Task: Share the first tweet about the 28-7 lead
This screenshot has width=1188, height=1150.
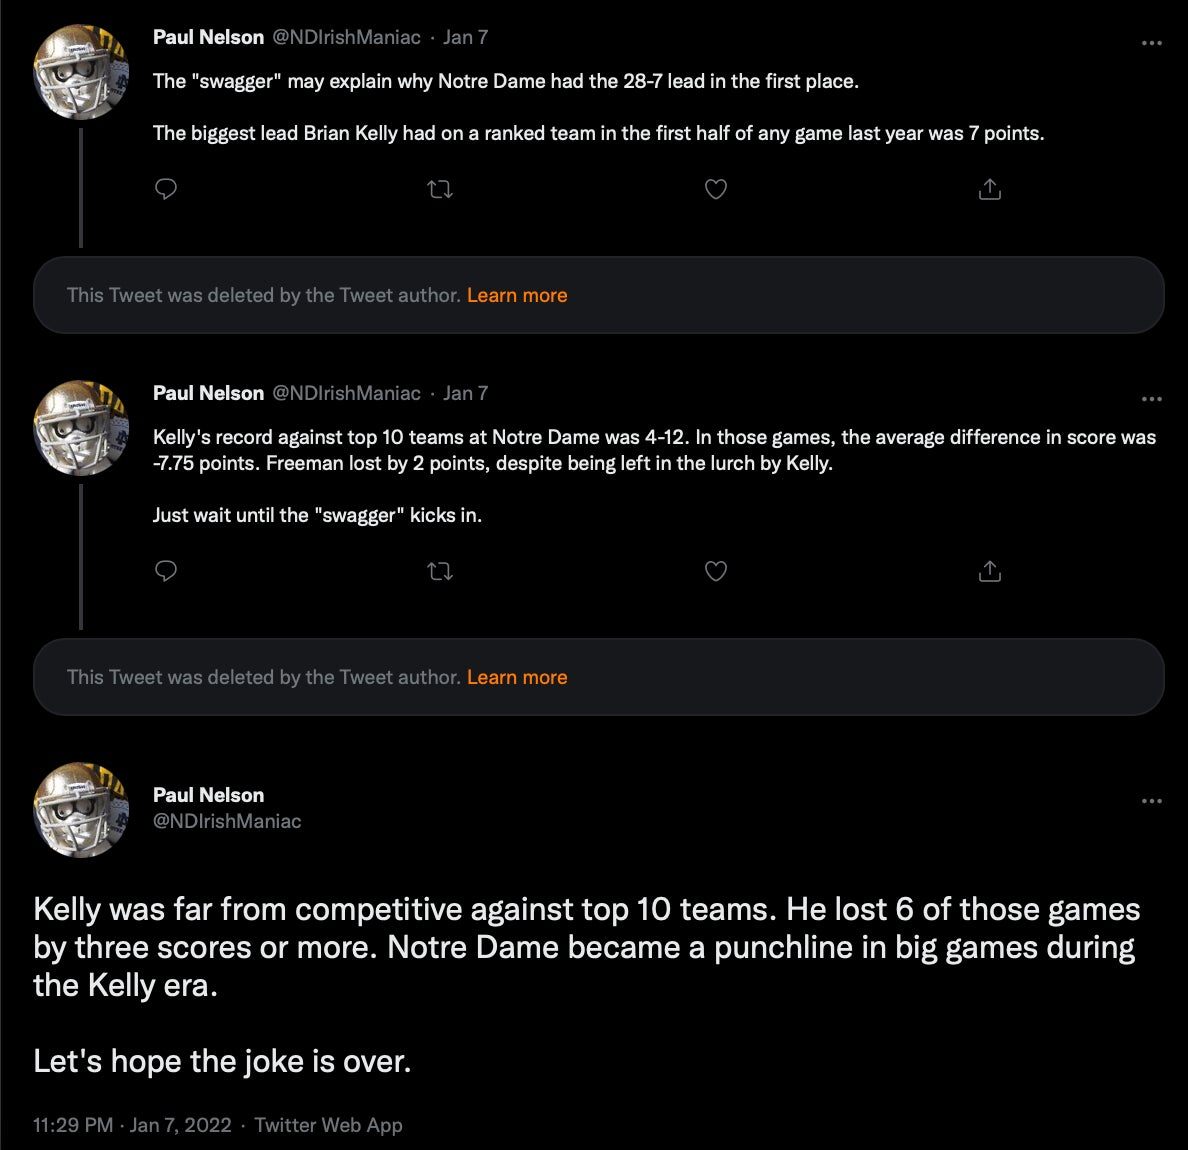Action: point(989,189)
